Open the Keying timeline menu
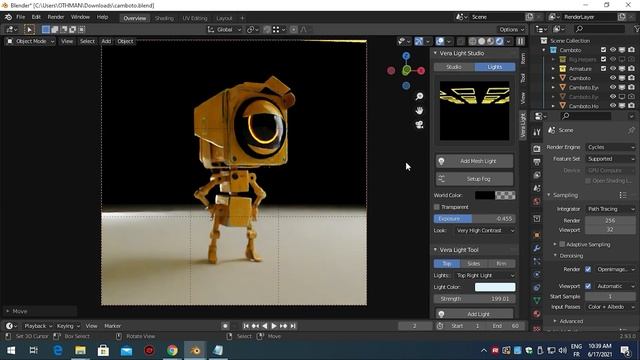 coord(68,326)
